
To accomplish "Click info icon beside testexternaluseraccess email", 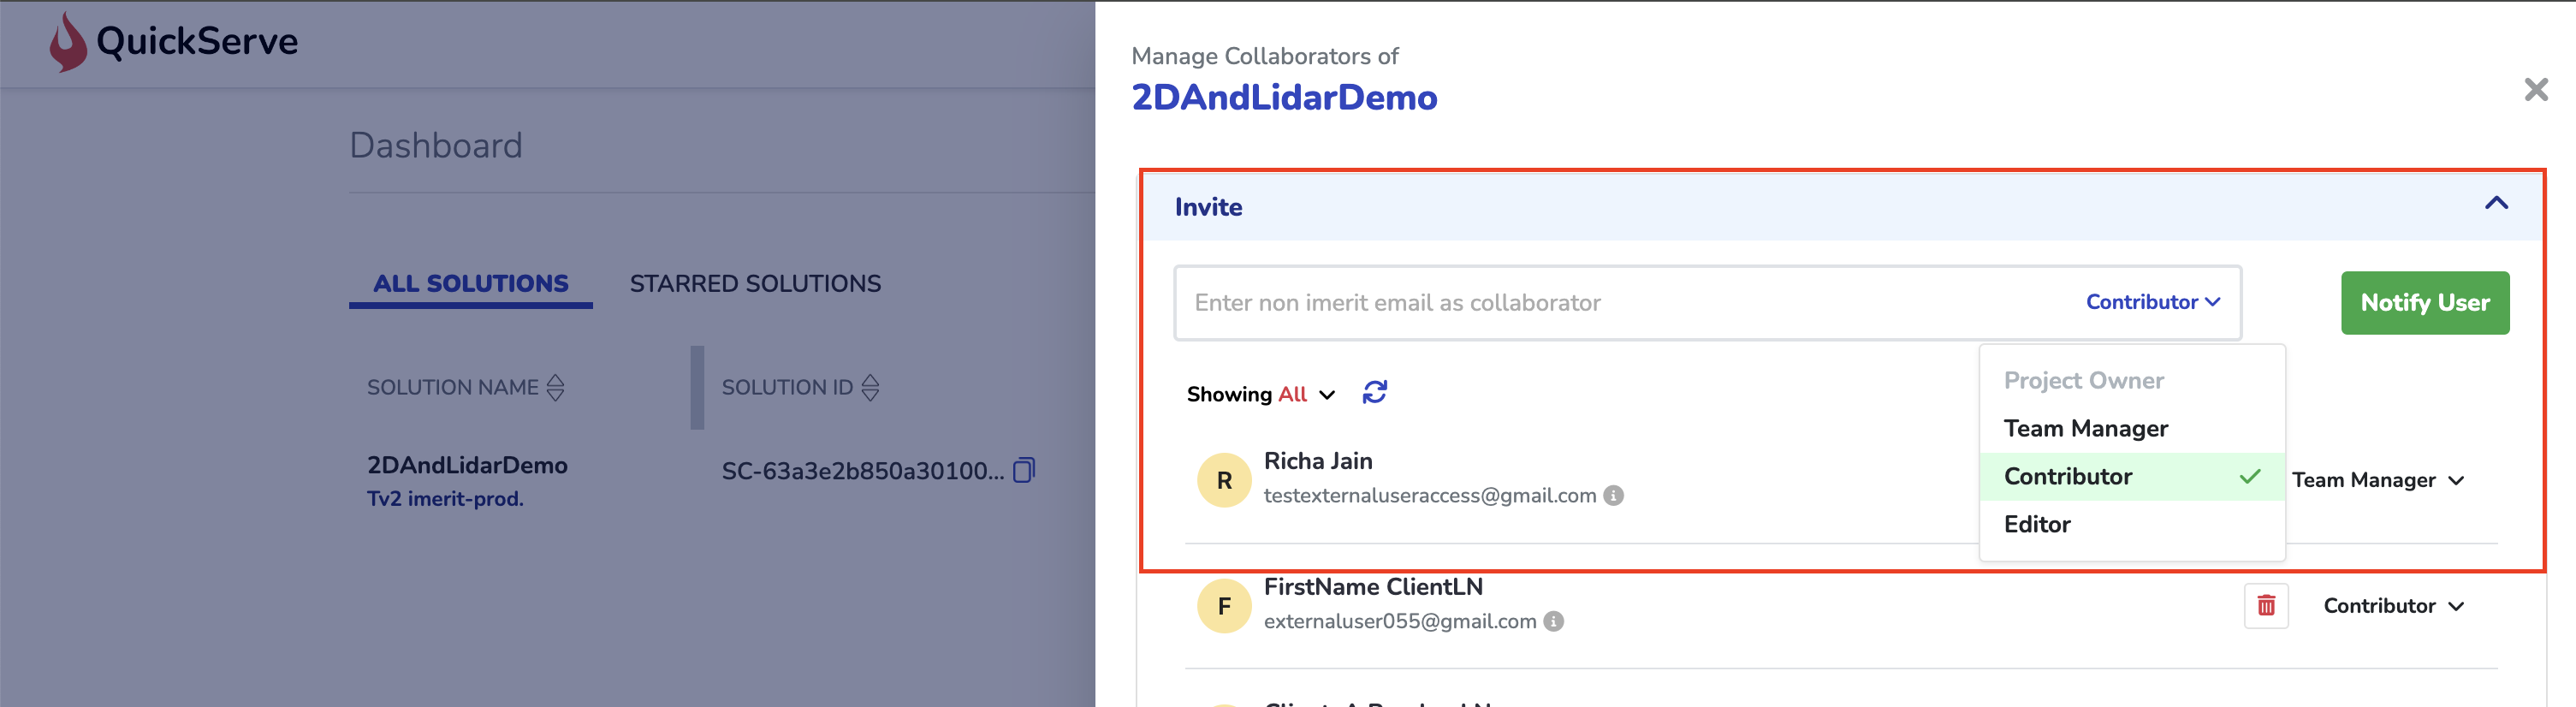I will coord(1613,496).
